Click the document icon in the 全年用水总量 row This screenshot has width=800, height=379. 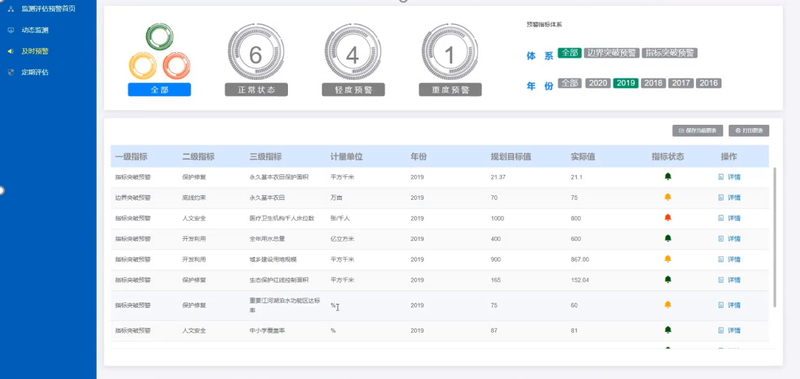tap(721, 239)
